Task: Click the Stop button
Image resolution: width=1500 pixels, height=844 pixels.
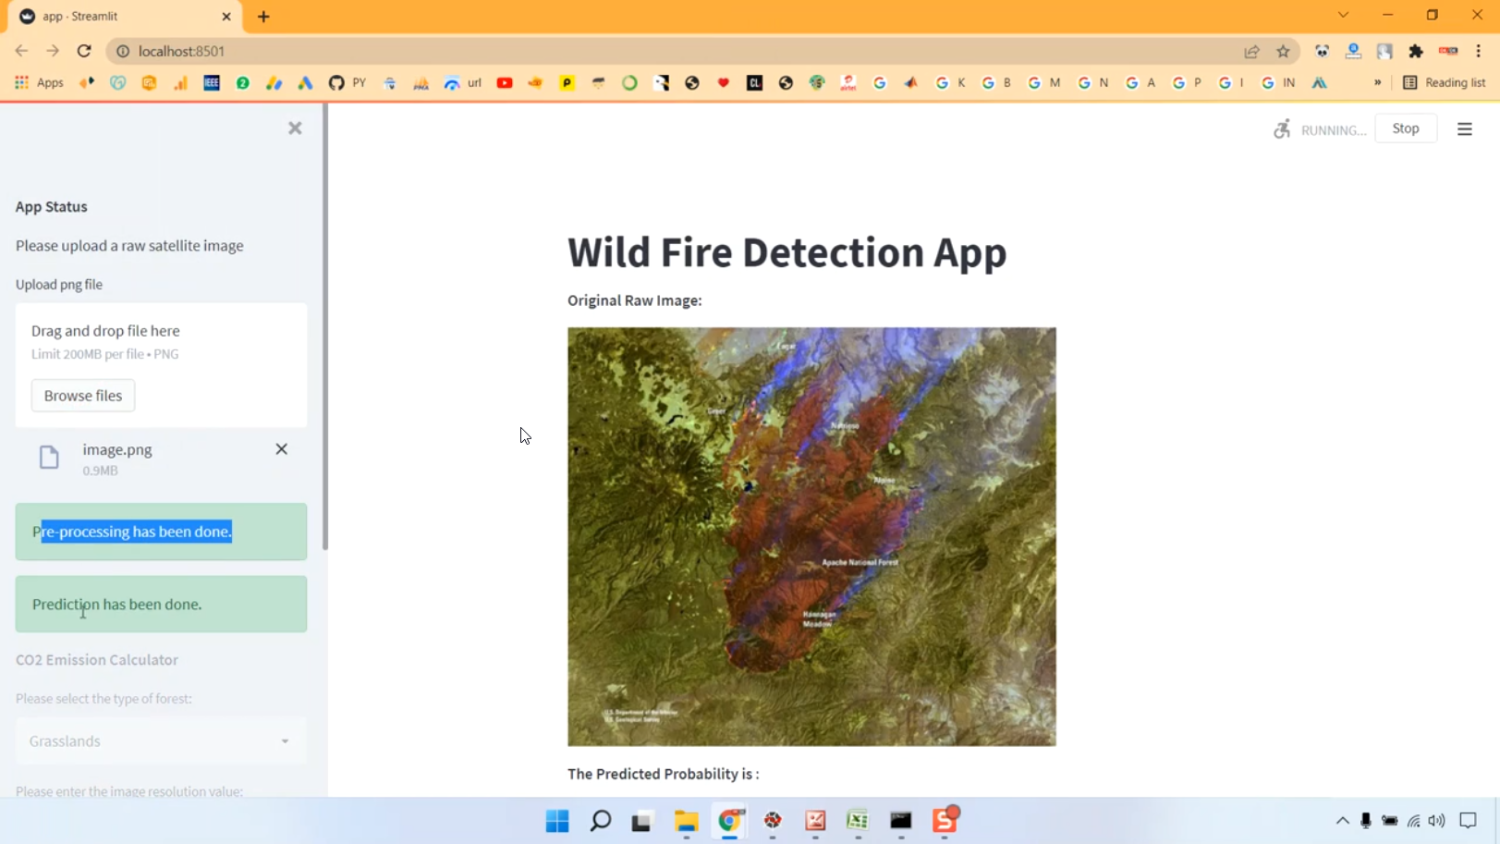Action: tap(1405, 129)
